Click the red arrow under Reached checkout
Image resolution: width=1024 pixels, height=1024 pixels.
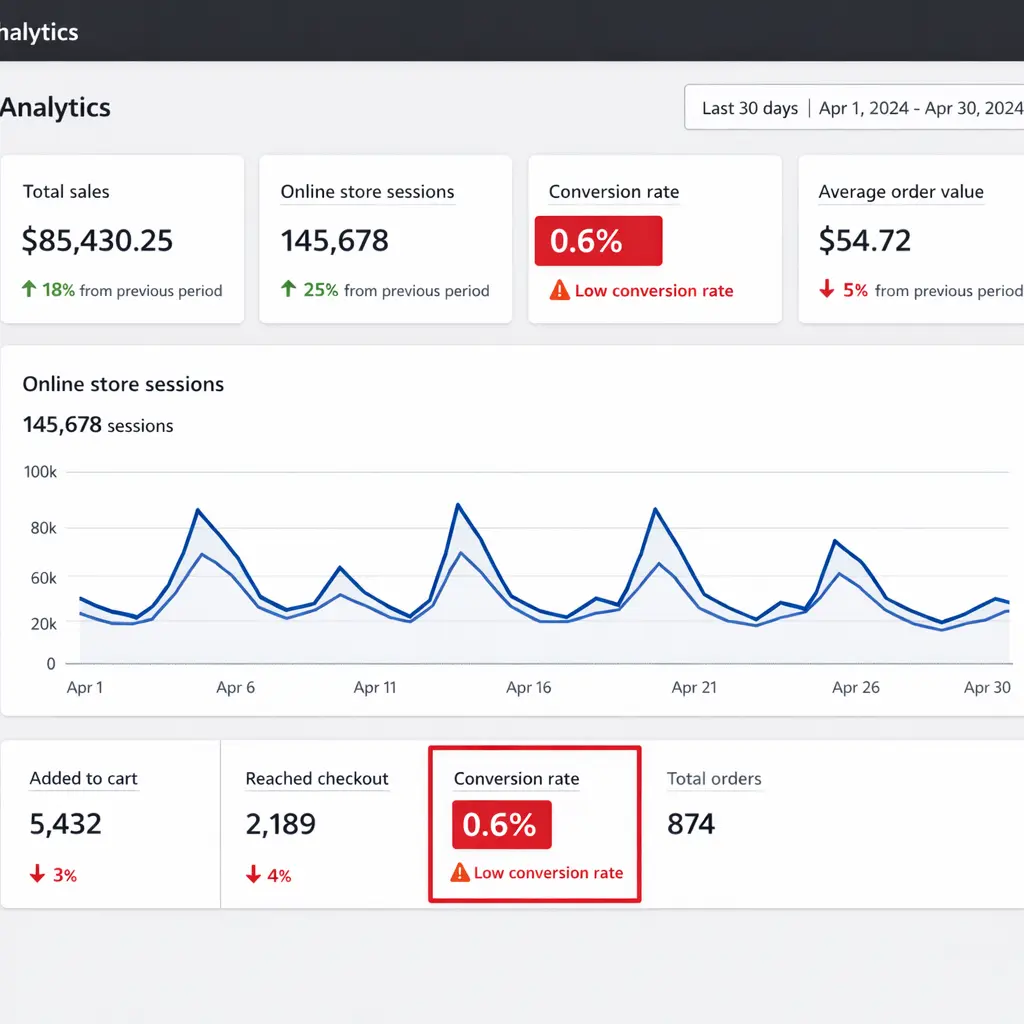click(x=253, y=874)
